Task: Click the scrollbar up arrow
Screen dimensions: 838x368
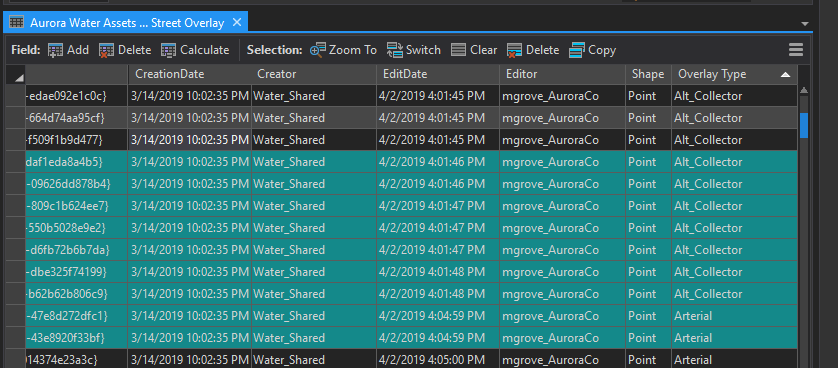Action: click(x=804, y=91)
